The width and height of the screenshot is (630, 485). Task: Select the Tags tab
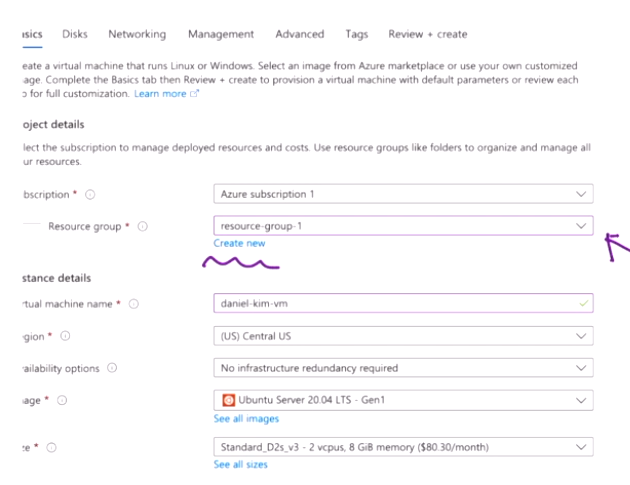(357, 34)
